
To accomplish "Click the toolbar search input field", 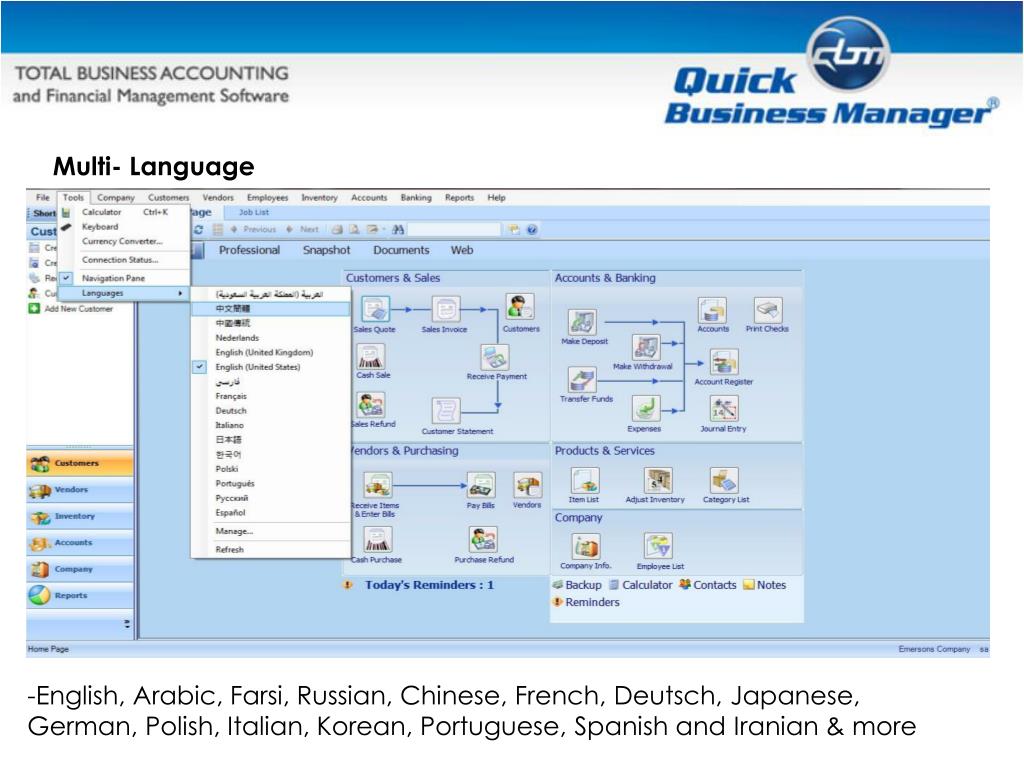I will coord(455,230).
